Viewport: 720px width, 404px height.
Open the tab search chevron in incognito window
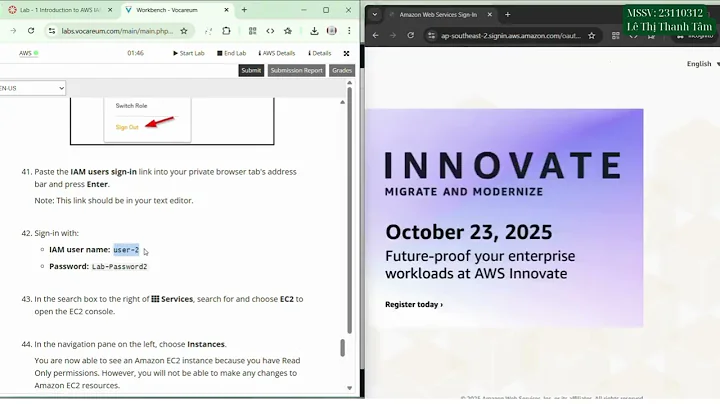375,15
